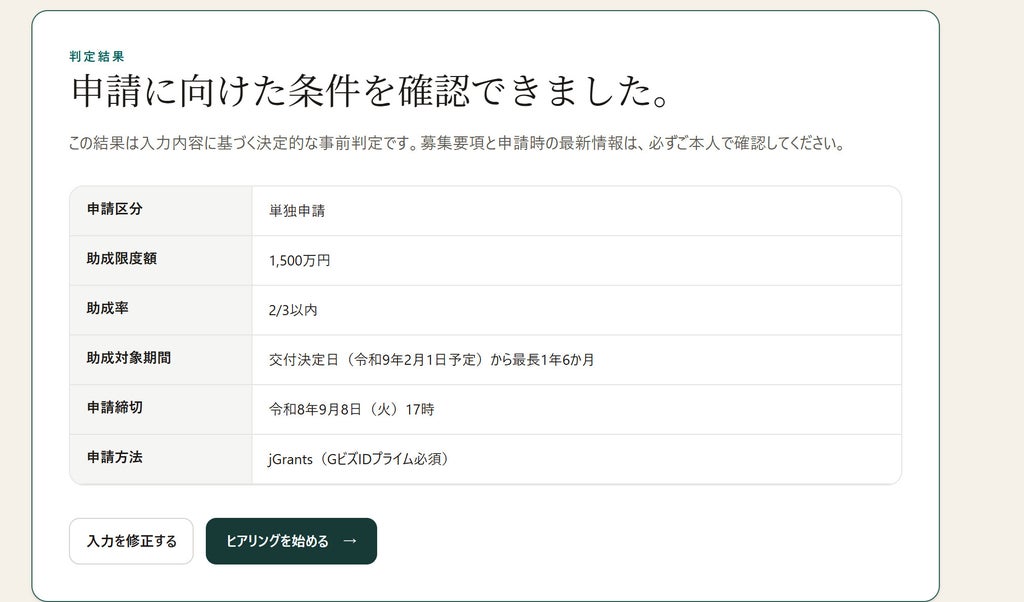Click the 判定結果 section label
Screen dimensions: 1024x602
coord(97,56)
